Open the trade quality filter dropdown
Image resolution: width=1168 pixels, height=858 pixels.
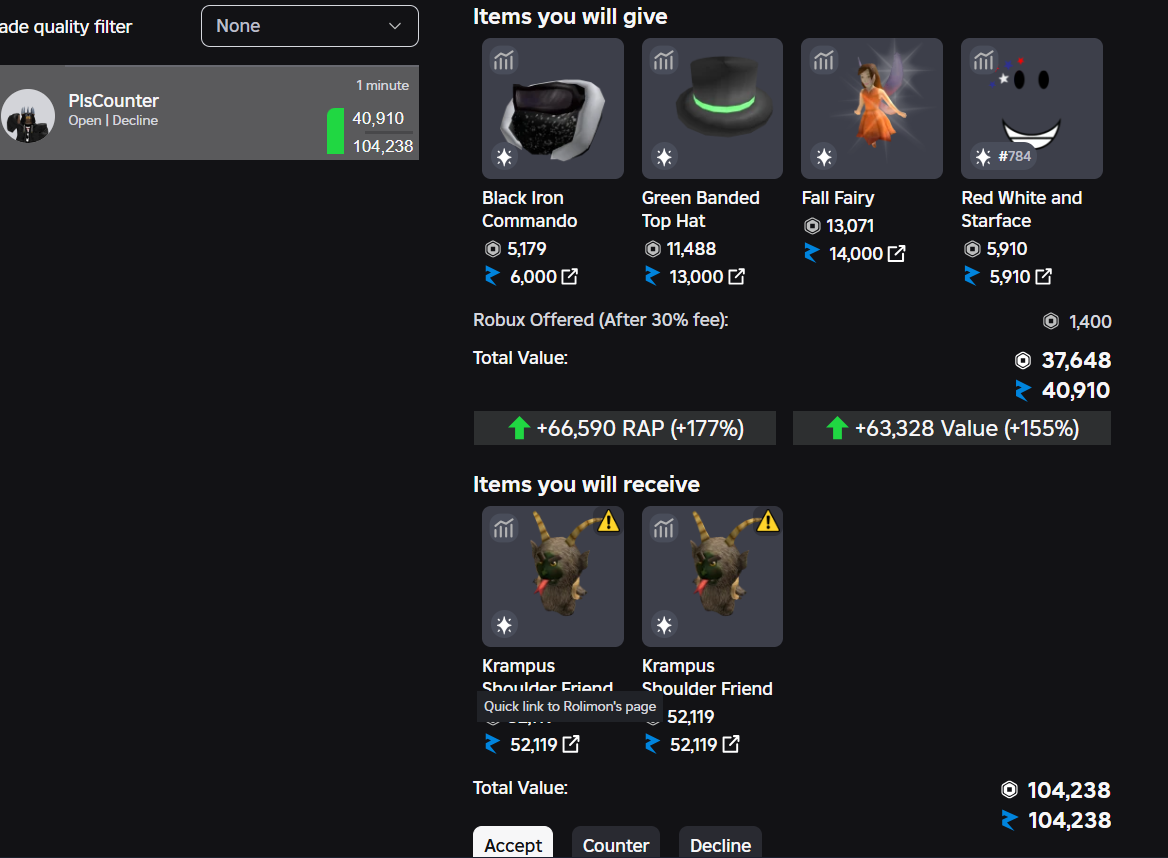tap(310, 26)
